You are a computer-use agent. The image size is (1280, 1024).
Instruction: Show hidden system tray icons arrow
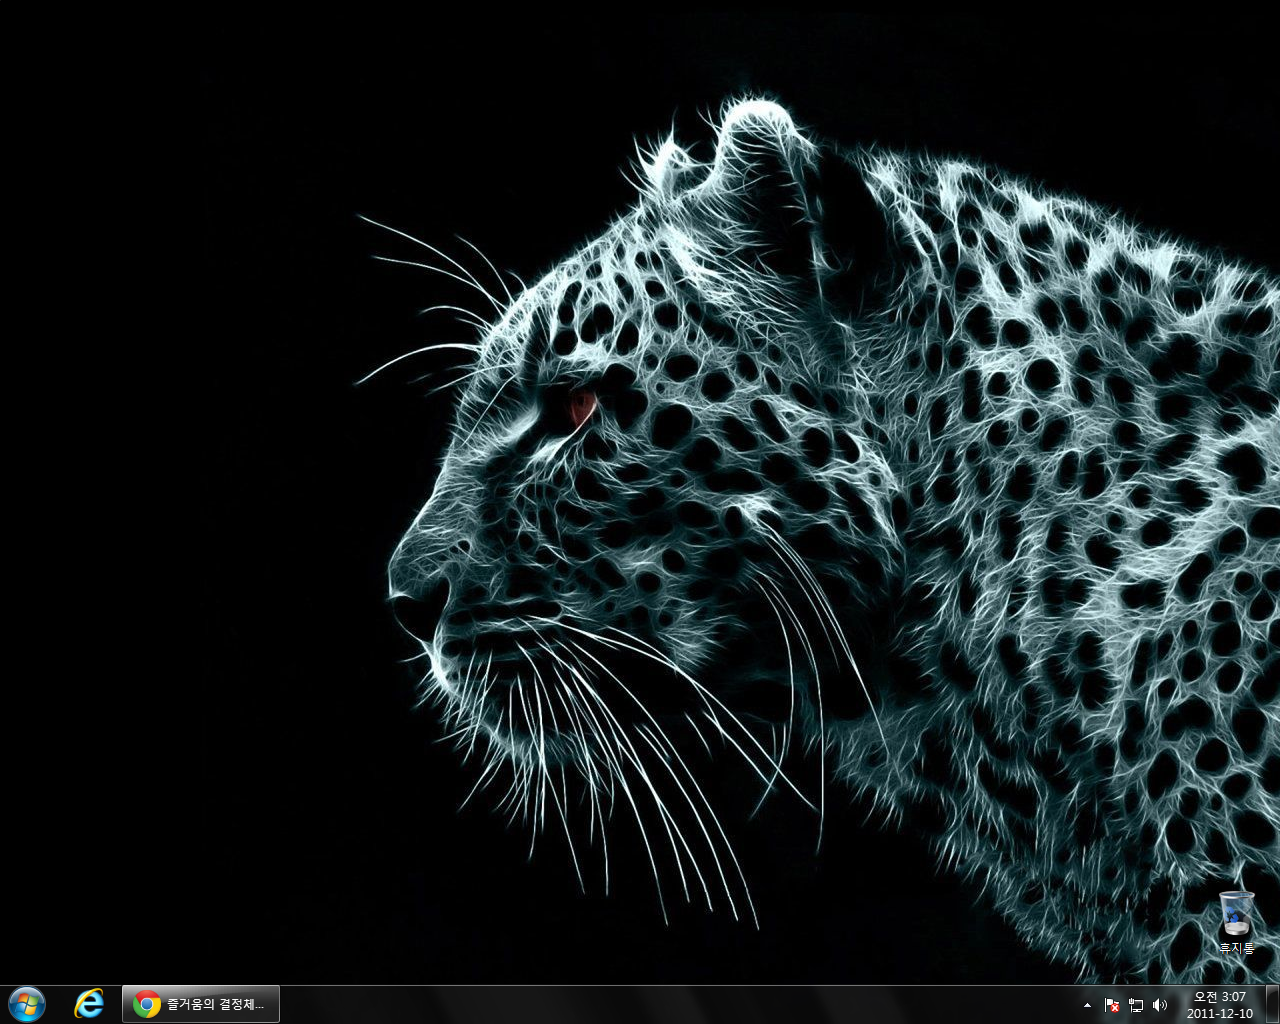(1087, 1005)
